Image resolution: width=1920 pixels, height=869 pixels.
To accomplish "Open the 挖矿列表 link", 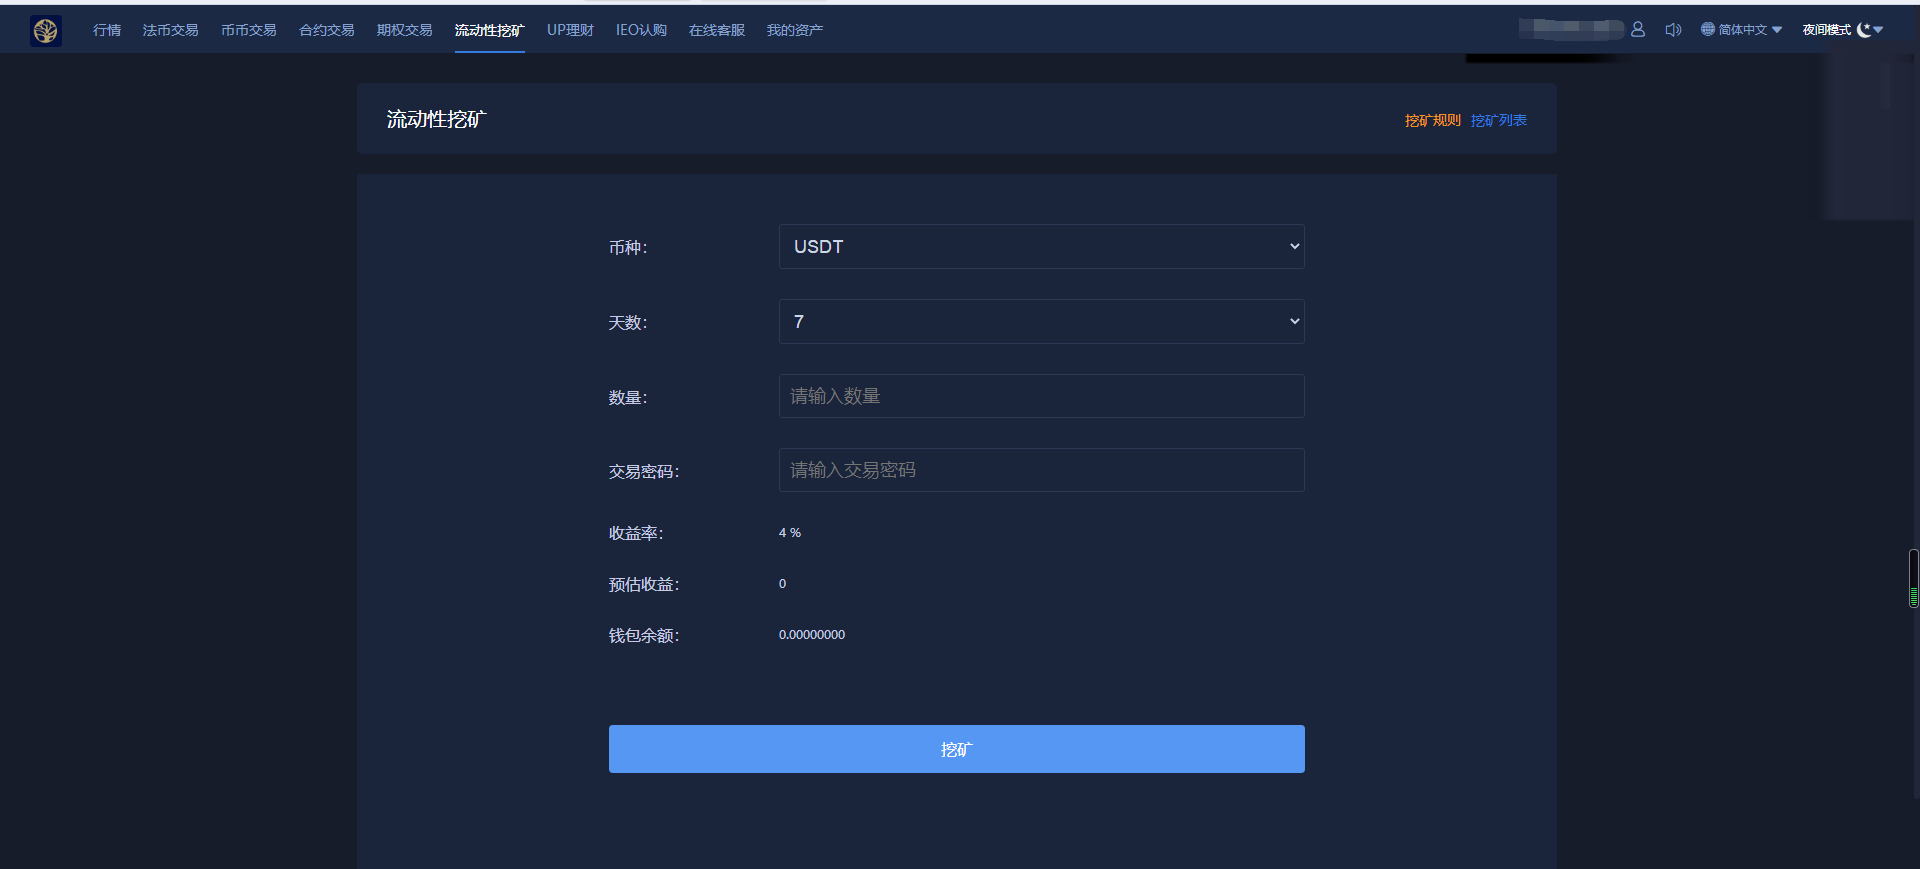I will click(1498, 121).
